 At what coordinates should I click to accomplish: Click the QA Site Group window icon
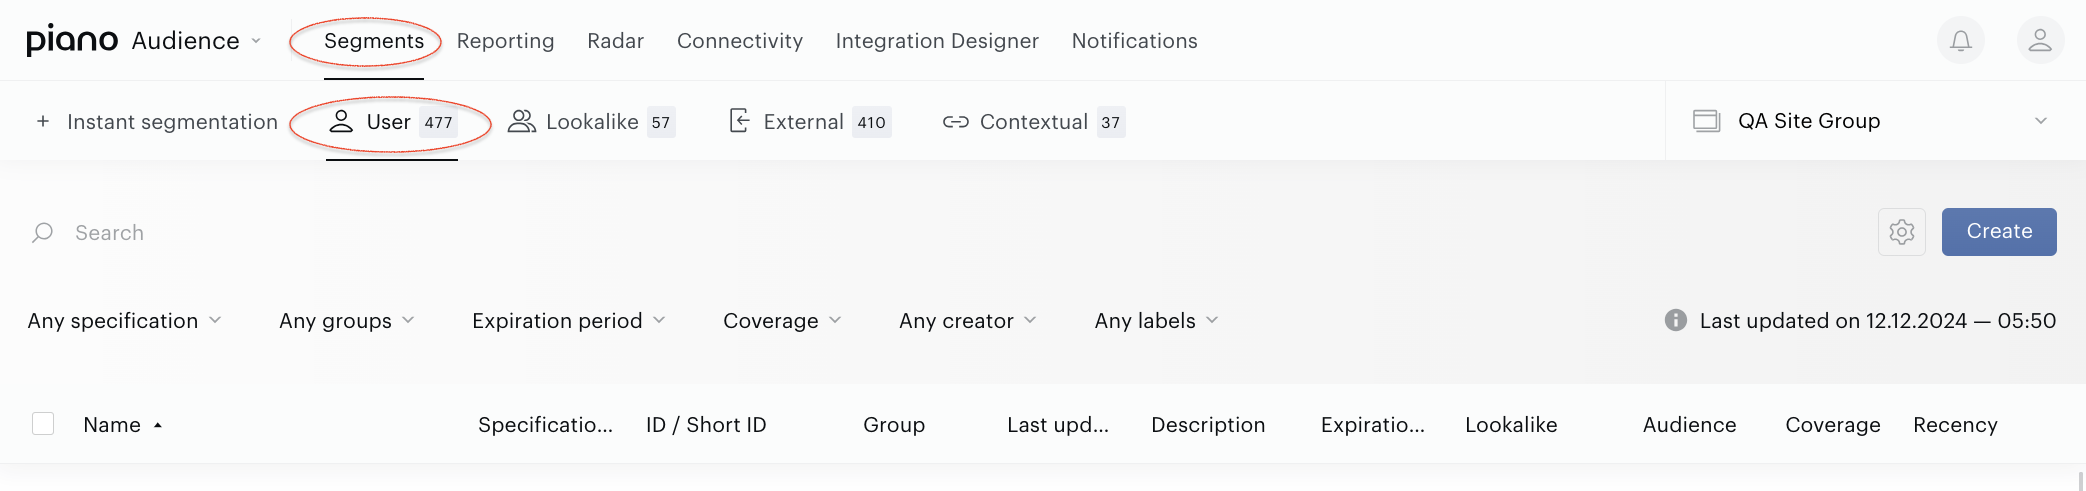tap(1706, 121)
